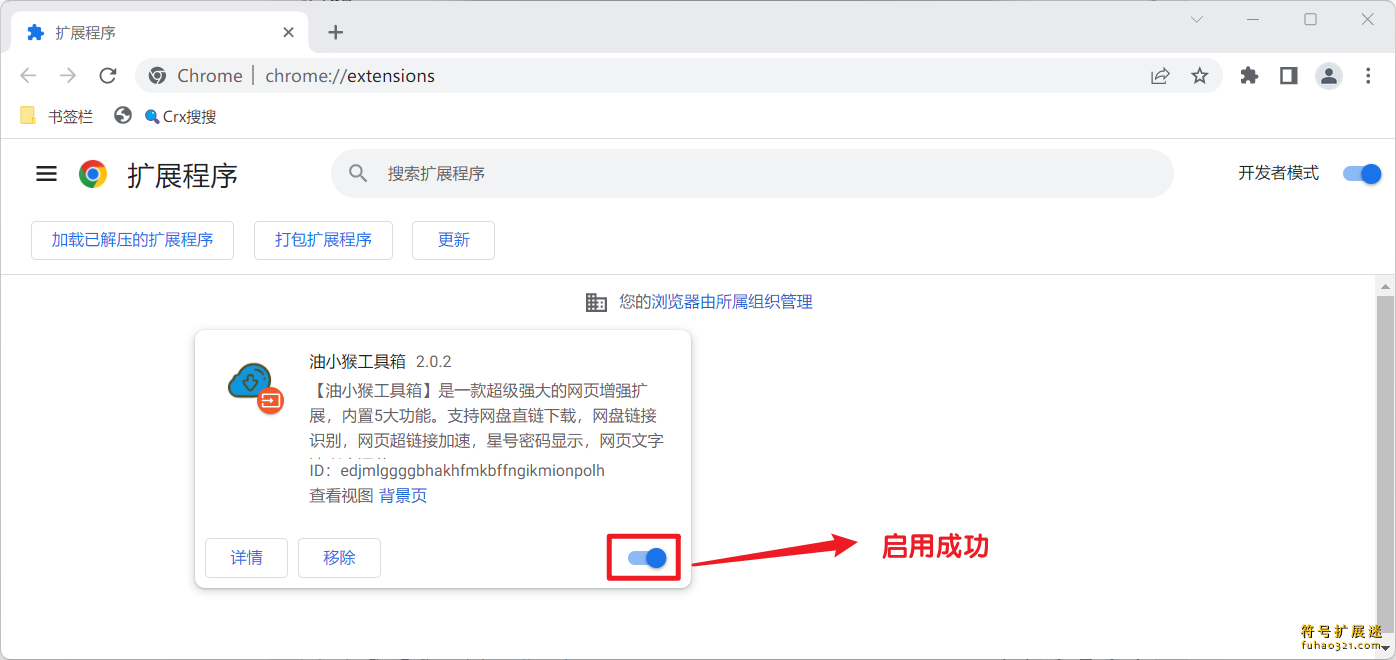Select the 扩展程序 browser tab
1396x660 pixels.
[160, 33]
